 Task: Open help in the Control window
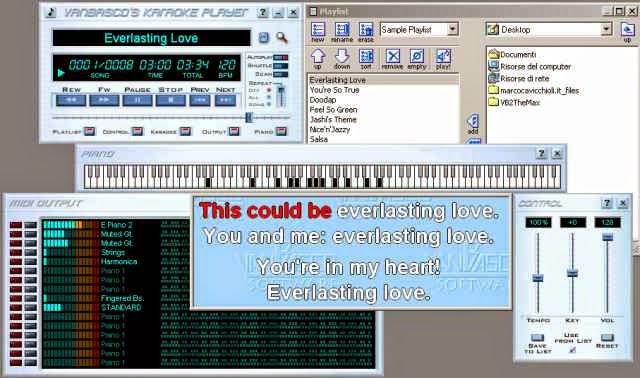click(x=607, y=203)
